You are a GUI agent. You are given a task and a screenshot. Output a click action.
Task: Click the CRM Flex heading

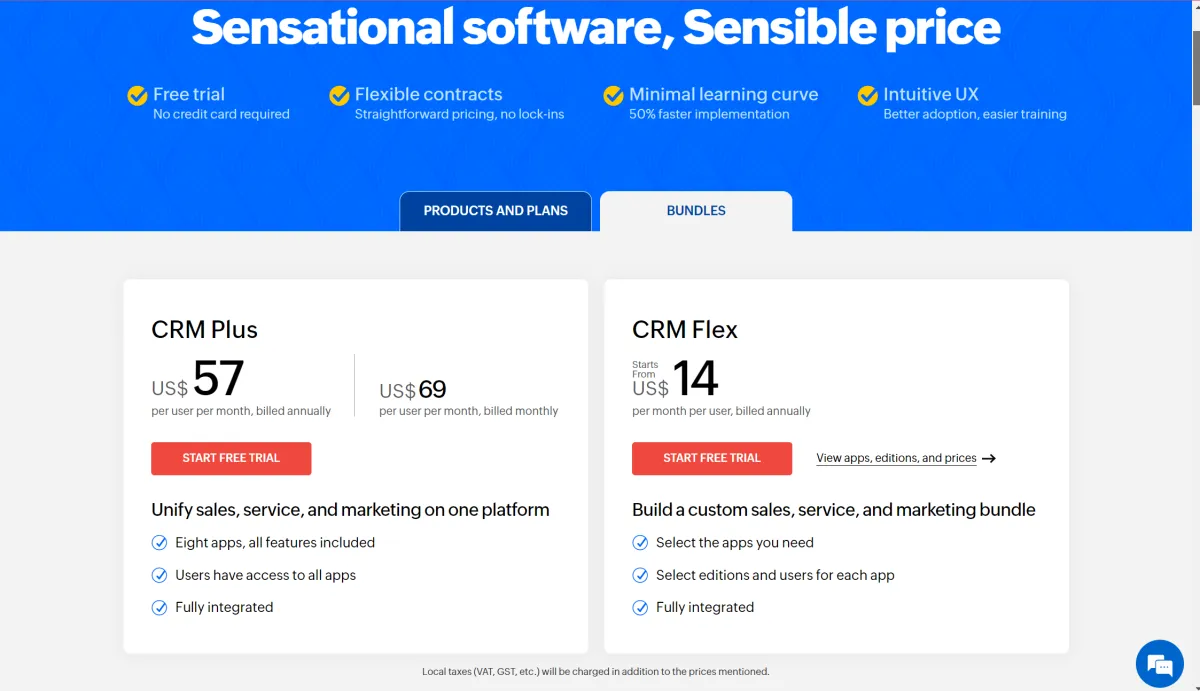[x=685, y=330]
